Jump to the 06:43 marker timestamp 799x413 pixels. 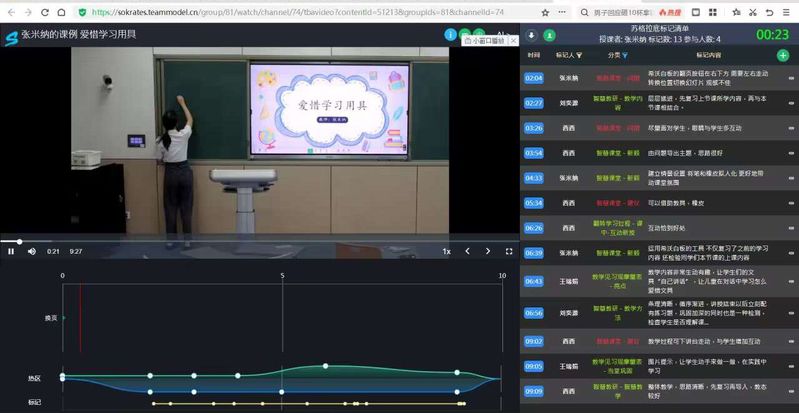coord(534,281)
